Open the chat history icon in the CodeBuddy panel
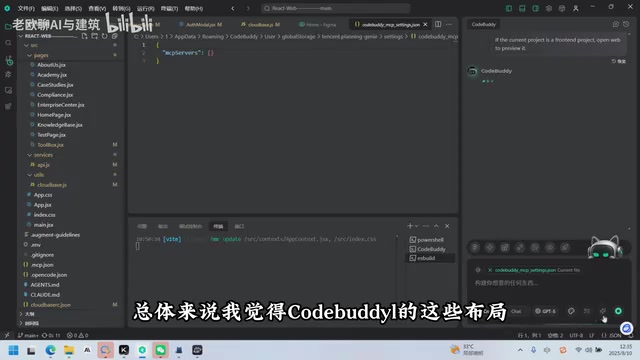 pos(626,24)
